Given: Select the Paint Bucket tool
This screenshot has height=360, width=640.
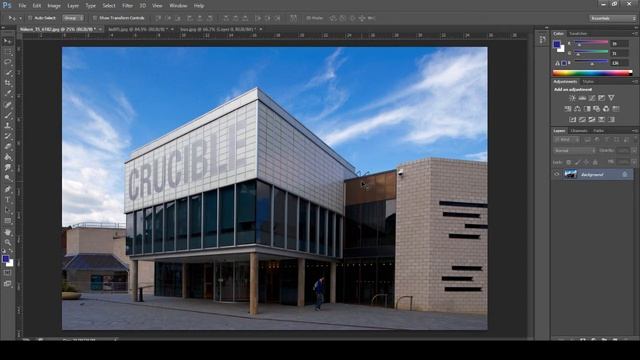Looking at the screenshot, I should point(7,157).
